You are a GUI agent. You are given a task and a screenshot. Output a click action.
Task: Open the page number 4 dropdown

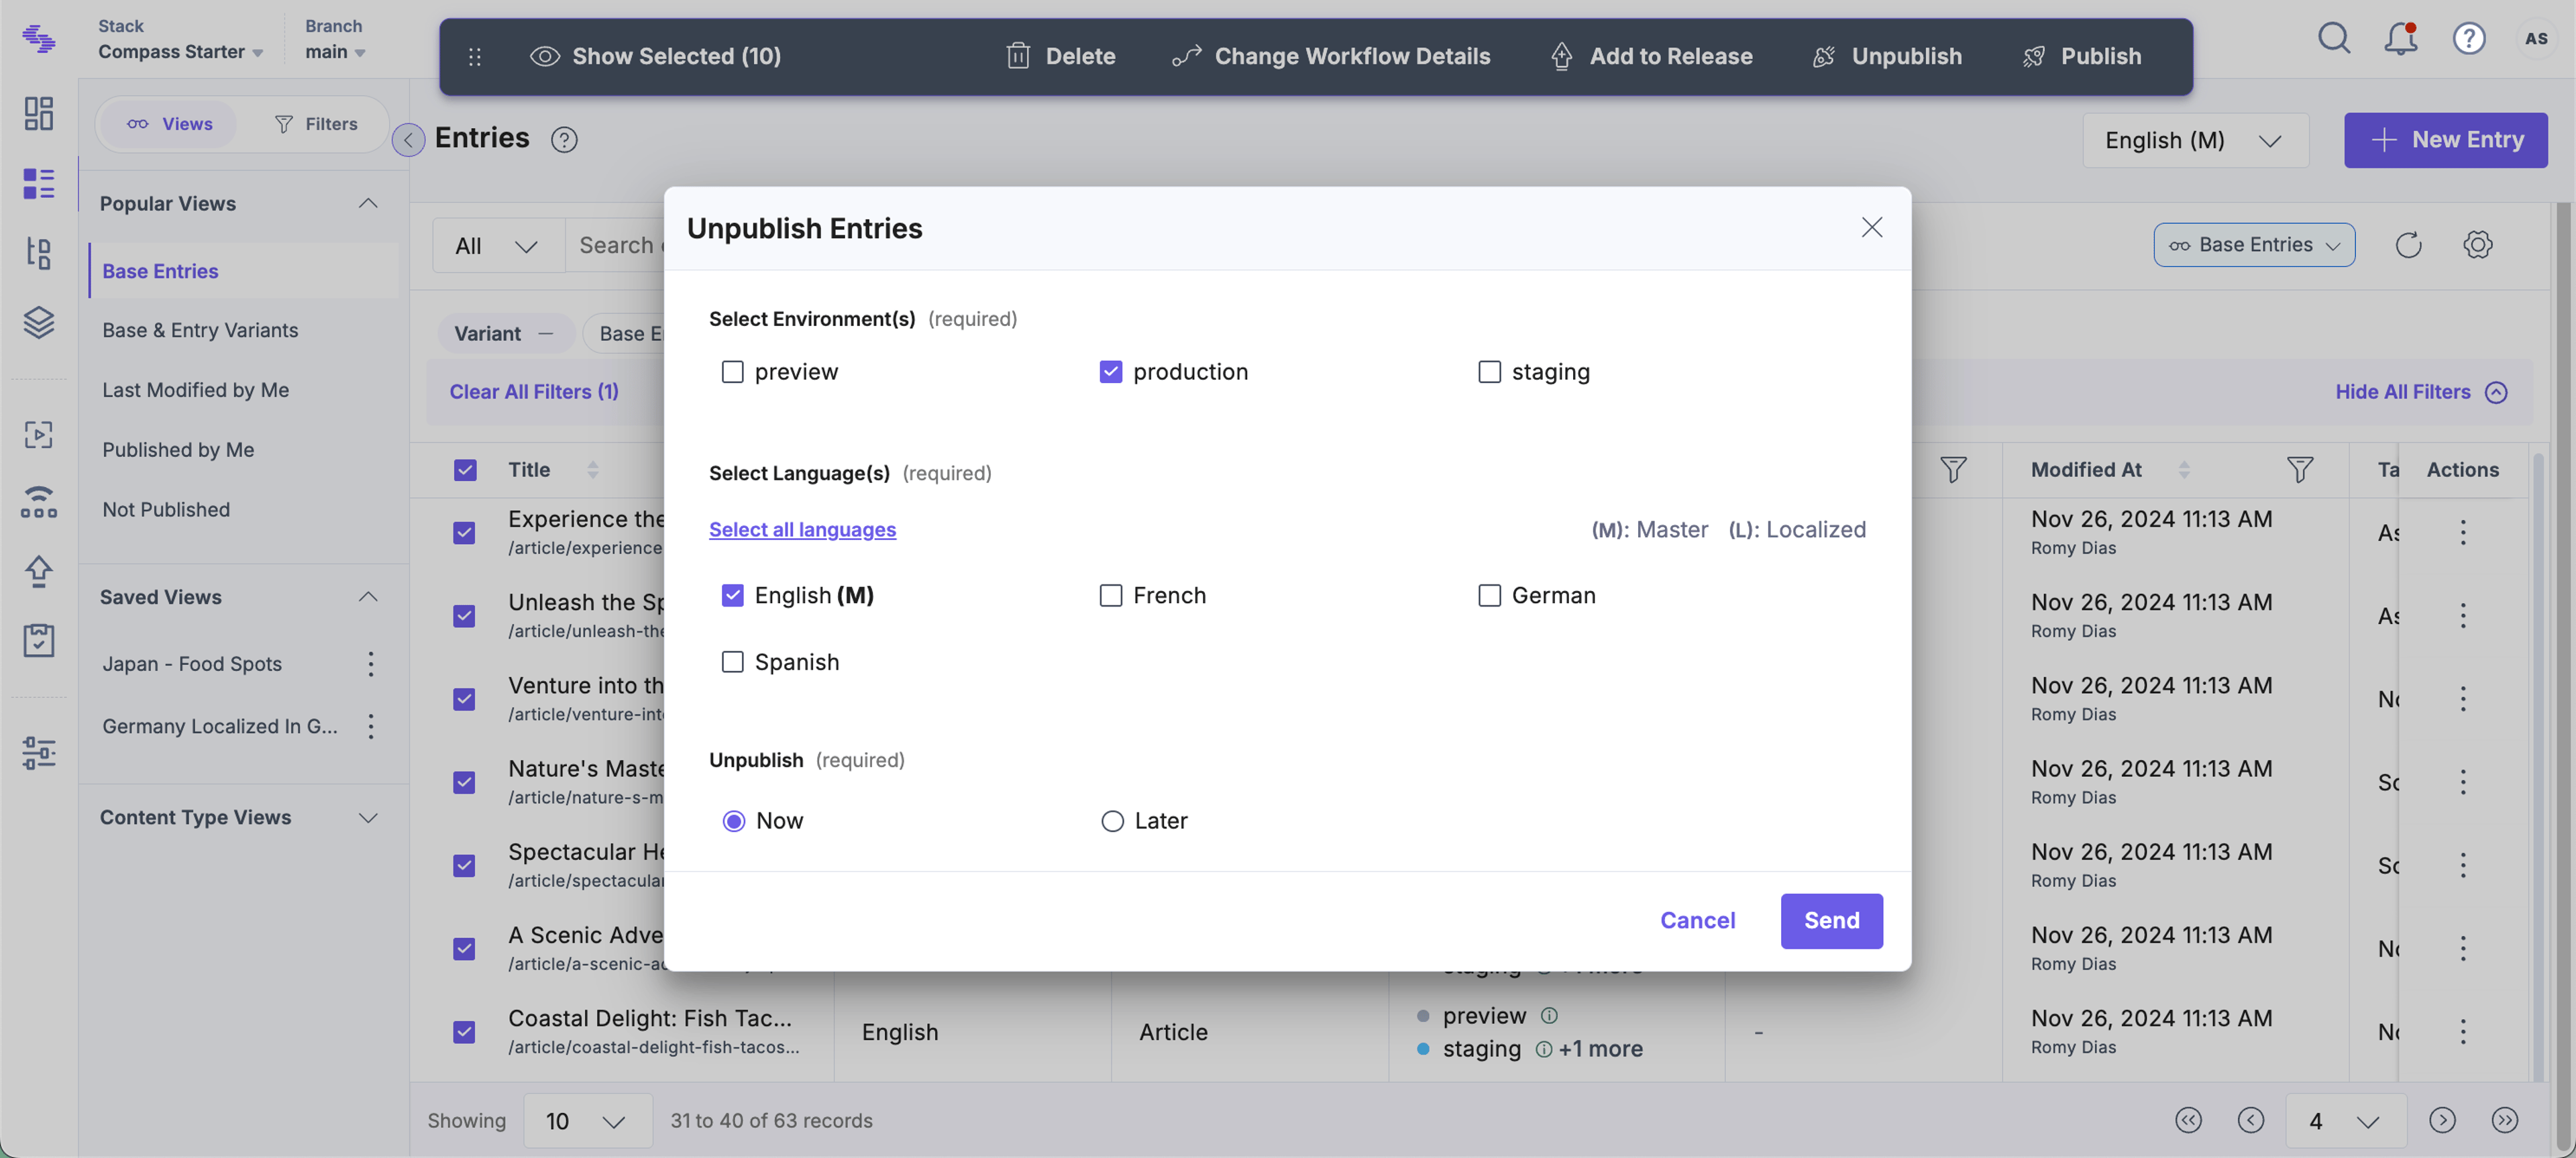(x=2345, y=1120)
